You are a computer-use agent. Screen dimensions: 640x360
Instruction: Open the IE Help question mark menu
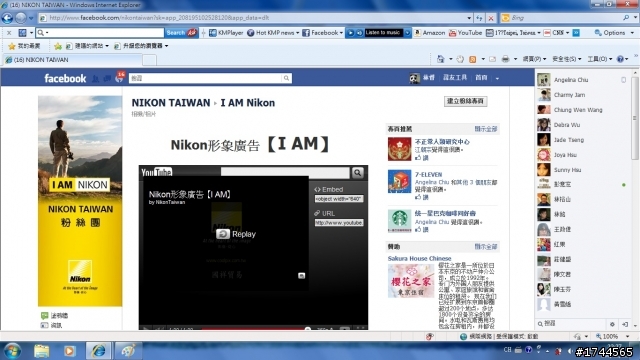click(x=622, y=59)
